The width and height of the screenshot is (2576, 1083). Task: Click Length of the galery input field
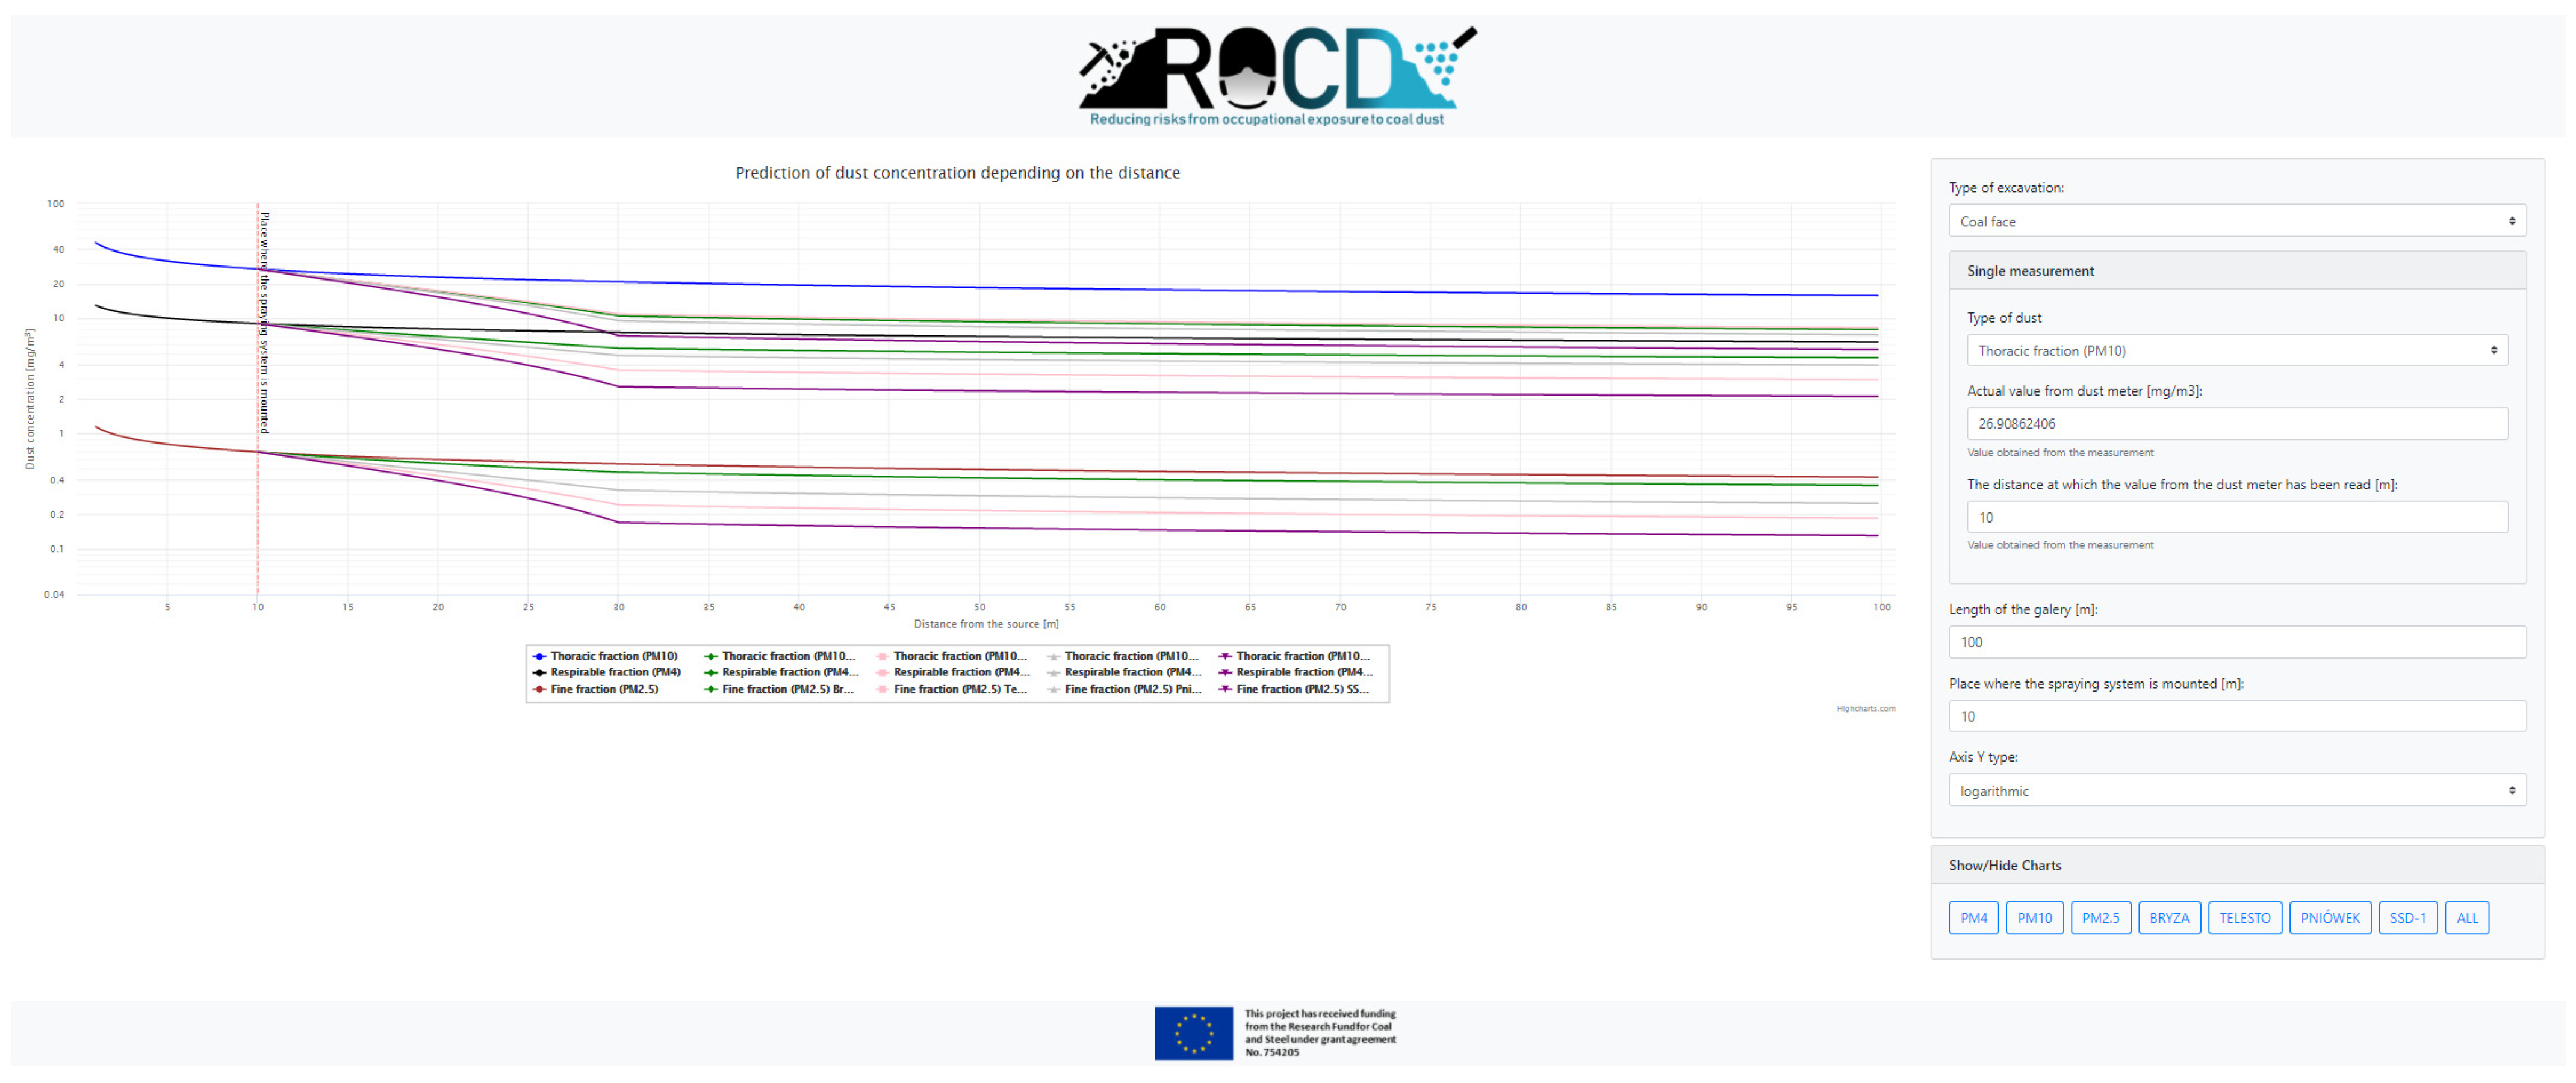click(2236, 642)
